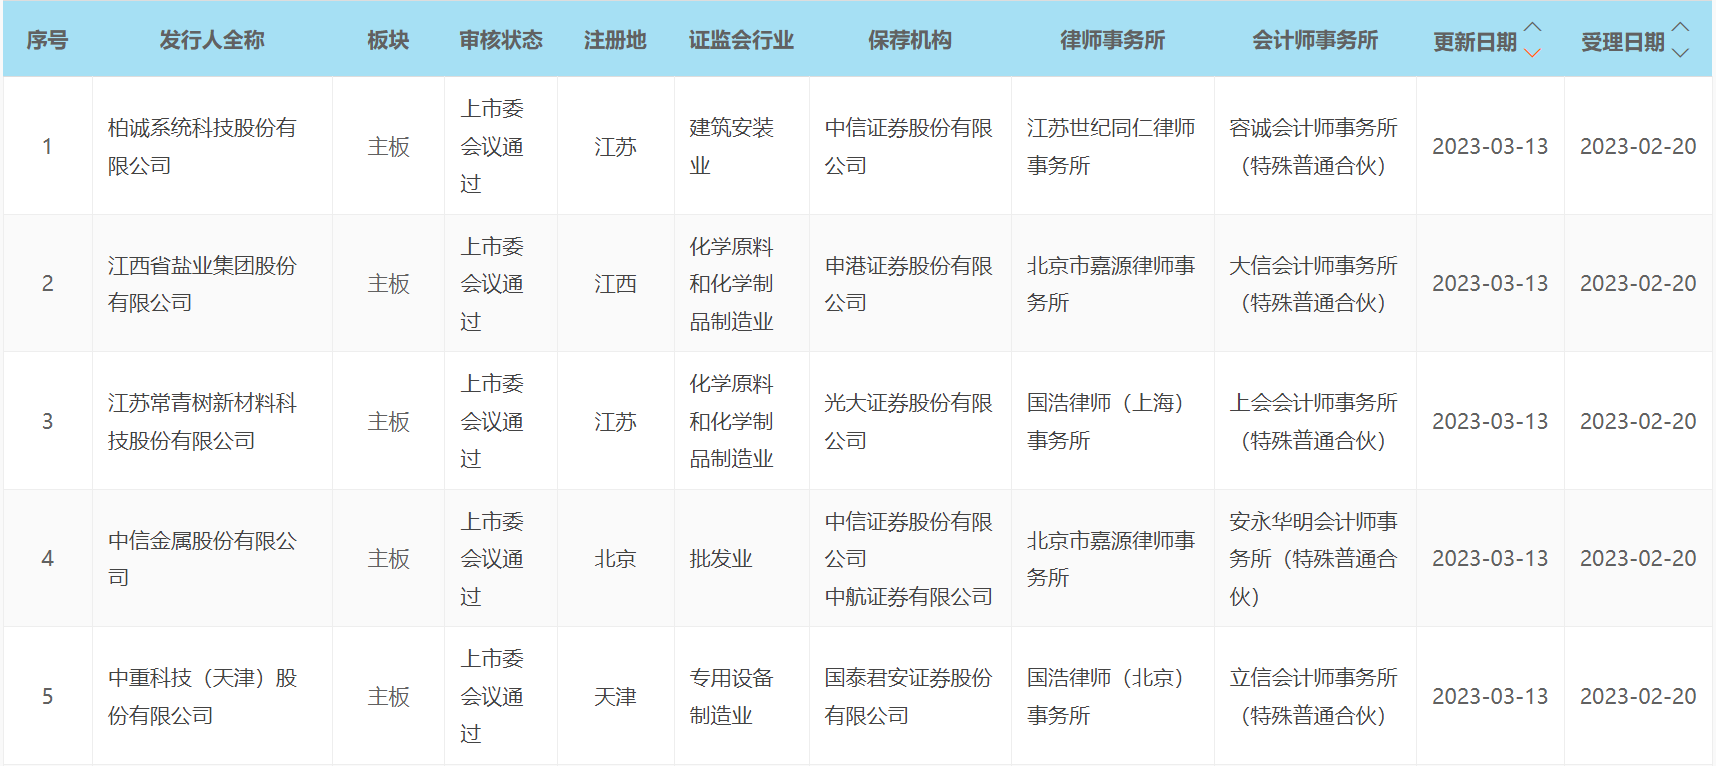
Task: Click 2023-03-13 update date in row 1
Action: point(1490,146)
